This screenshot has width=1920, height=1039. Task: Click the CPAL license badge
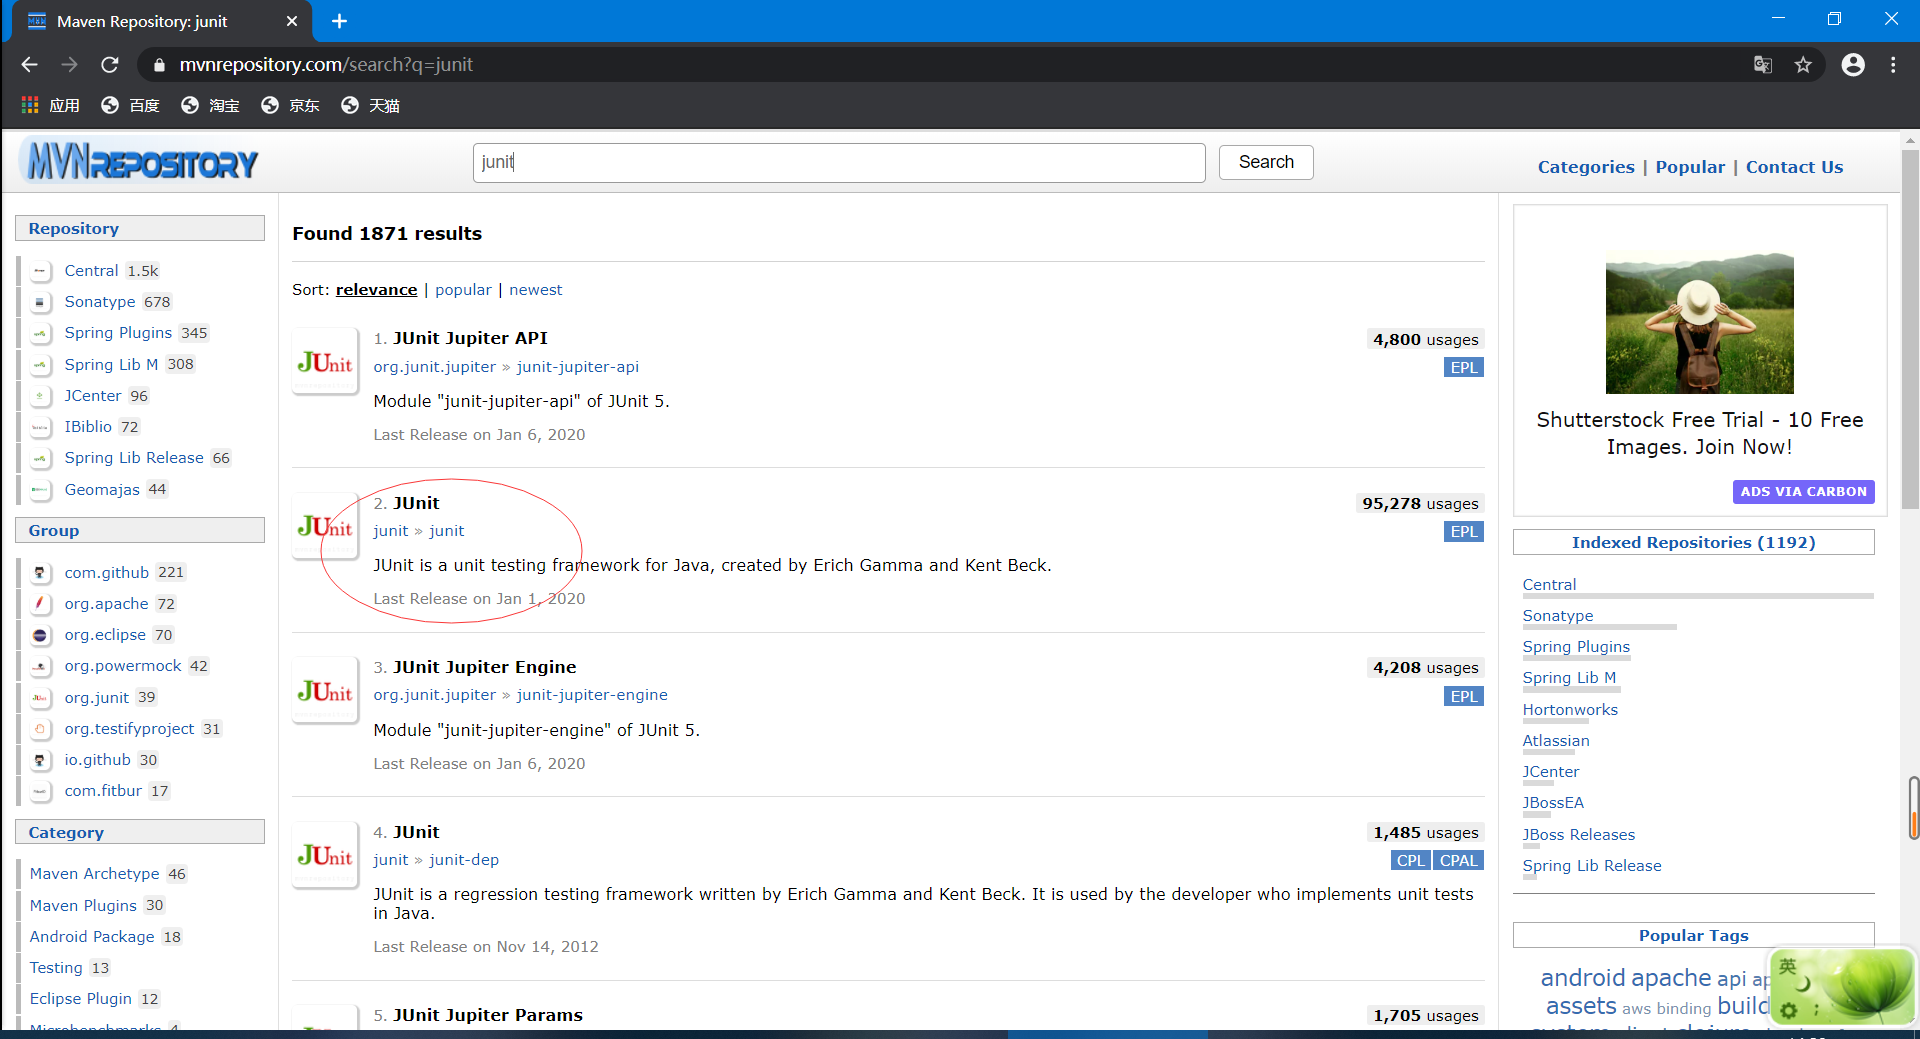click(x=1458, y=860)
